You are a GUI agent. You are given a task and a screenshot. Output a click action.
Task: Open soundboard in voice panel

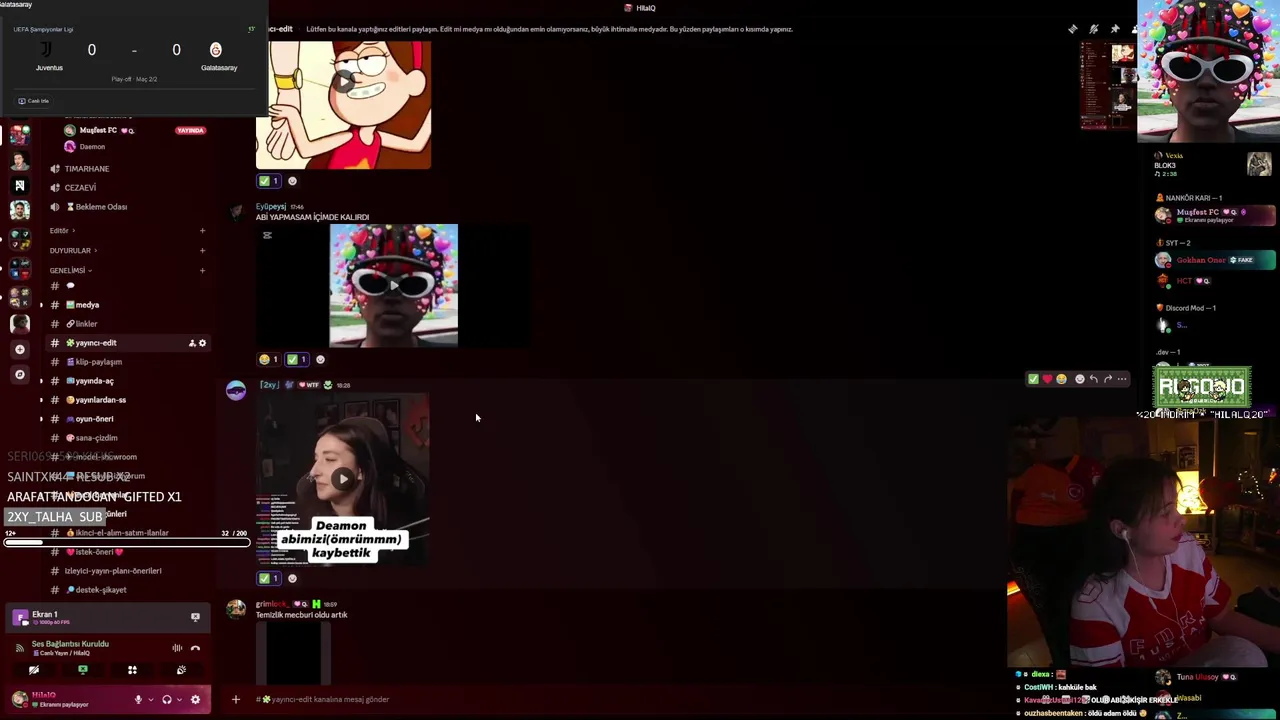[x=181, y=670]
